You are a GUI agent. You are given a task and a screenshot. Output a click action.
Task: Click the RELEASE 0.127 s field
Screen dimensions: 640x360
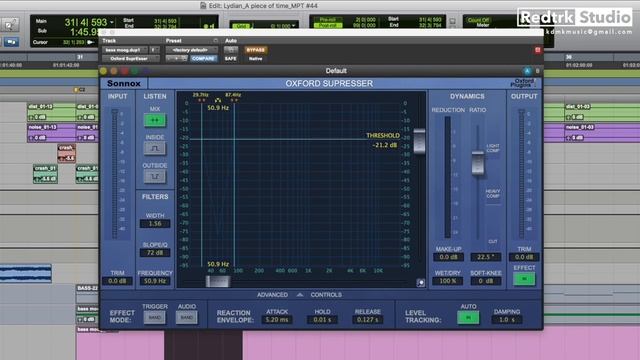pyautogui.click(x=368, y=320)
